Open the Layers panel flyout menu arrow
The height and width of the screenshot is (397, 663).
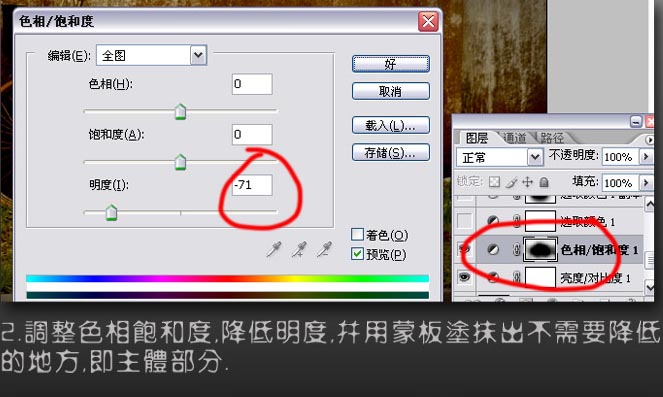(649, 139)
